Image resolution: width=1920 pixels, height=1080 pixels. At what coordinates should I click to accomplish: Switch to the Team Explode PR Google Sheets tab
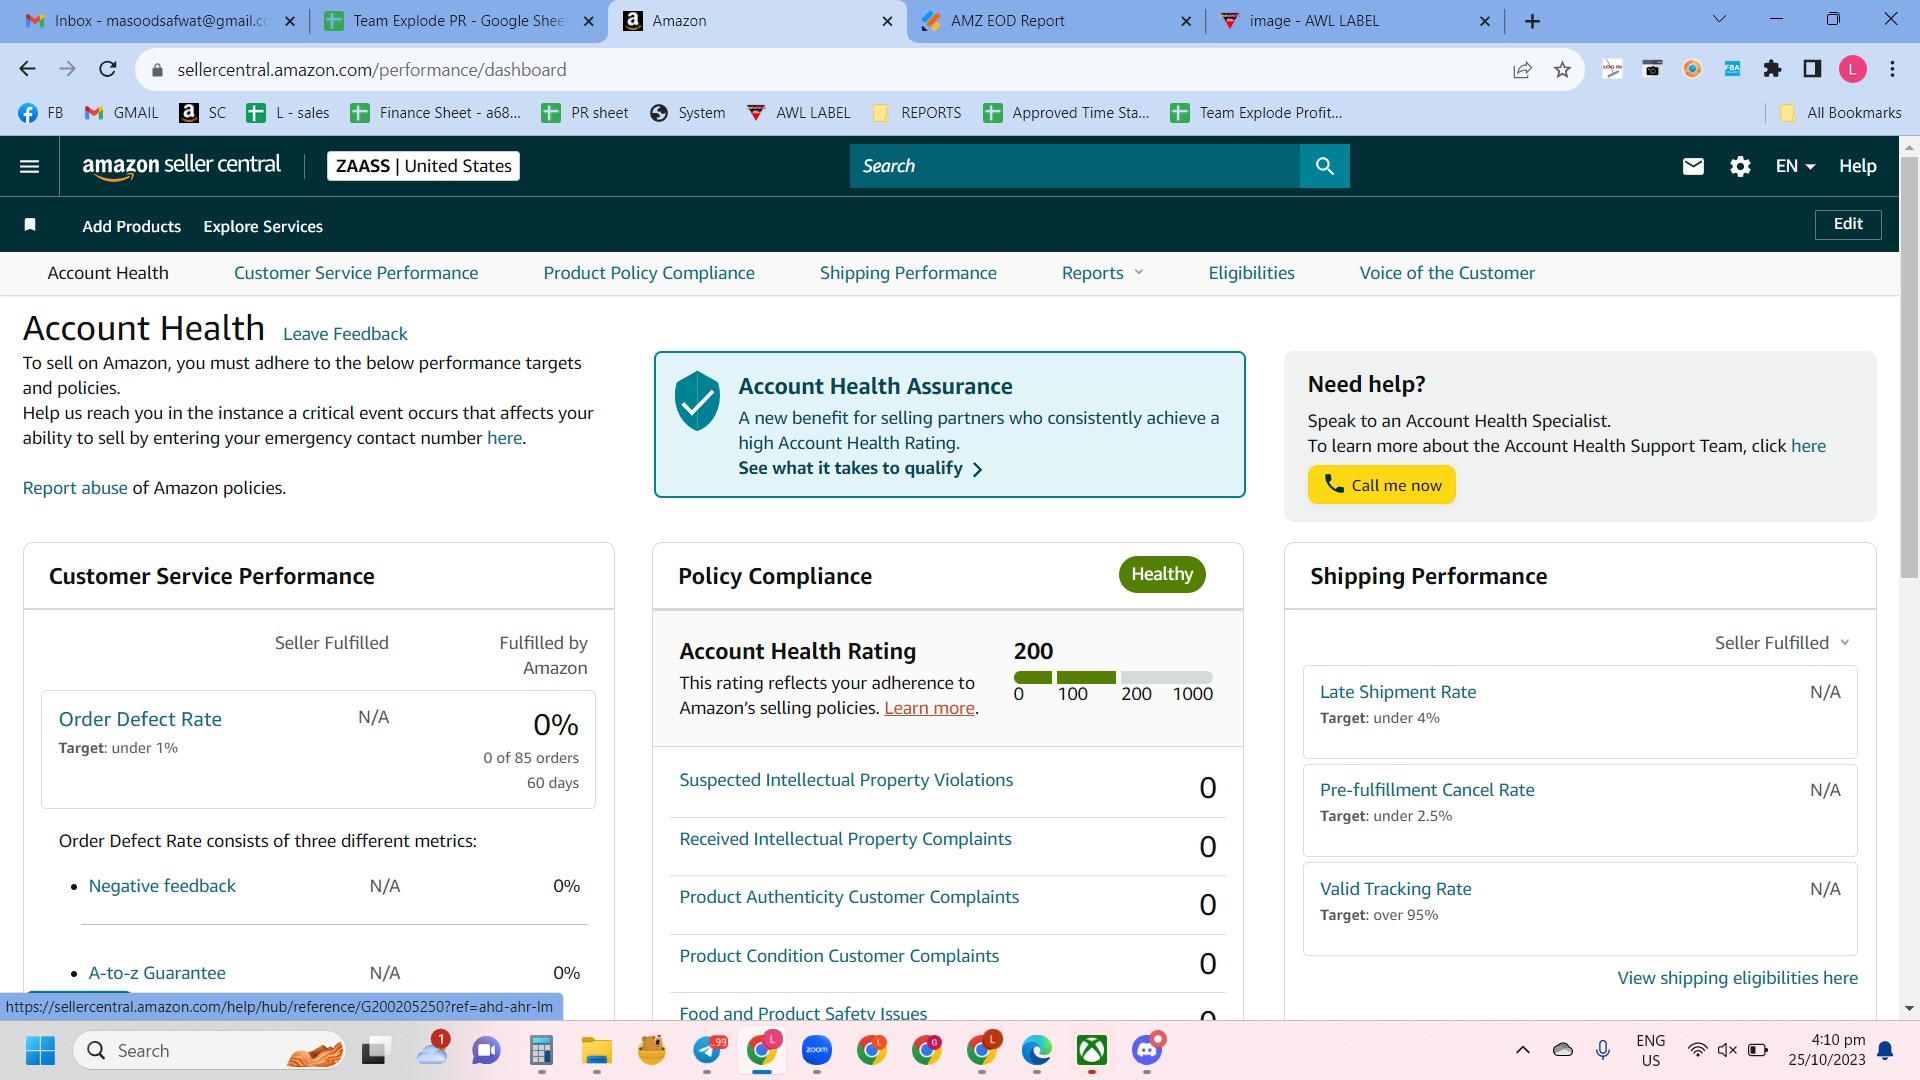[x=458, y=21]
